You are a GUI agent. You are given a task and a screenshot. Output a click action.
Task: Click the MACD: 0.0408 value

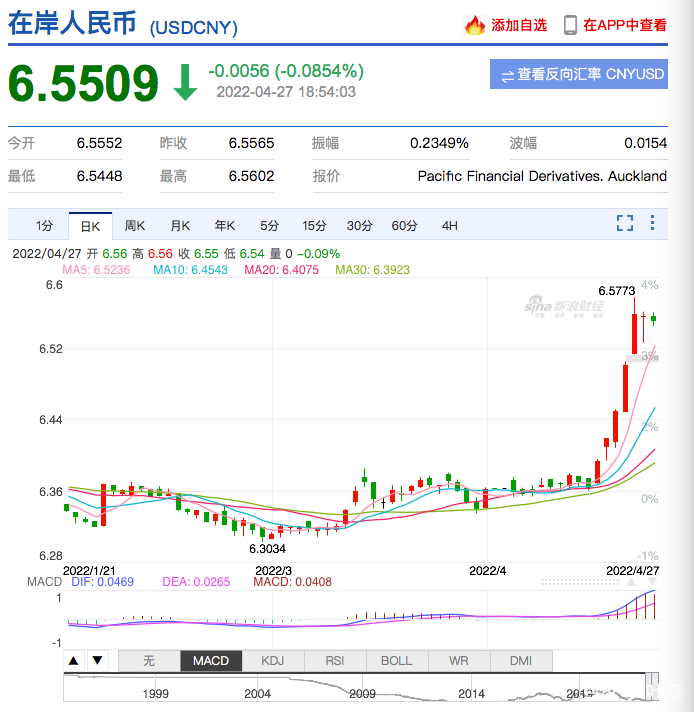point(292,582)
